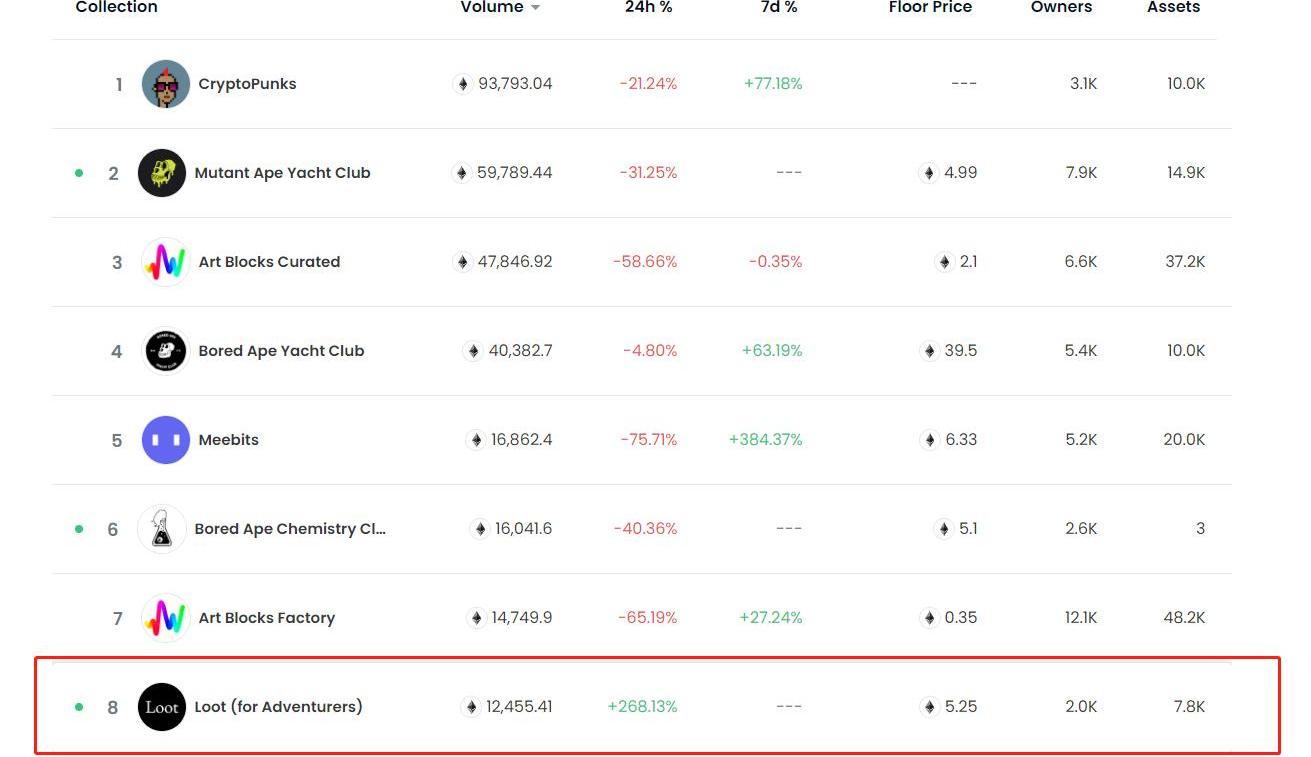Image resolution: width=1311 pixels, height=757 pixels.
Task: Click the 37.2K assets value
Action: tap(1185, 262)
